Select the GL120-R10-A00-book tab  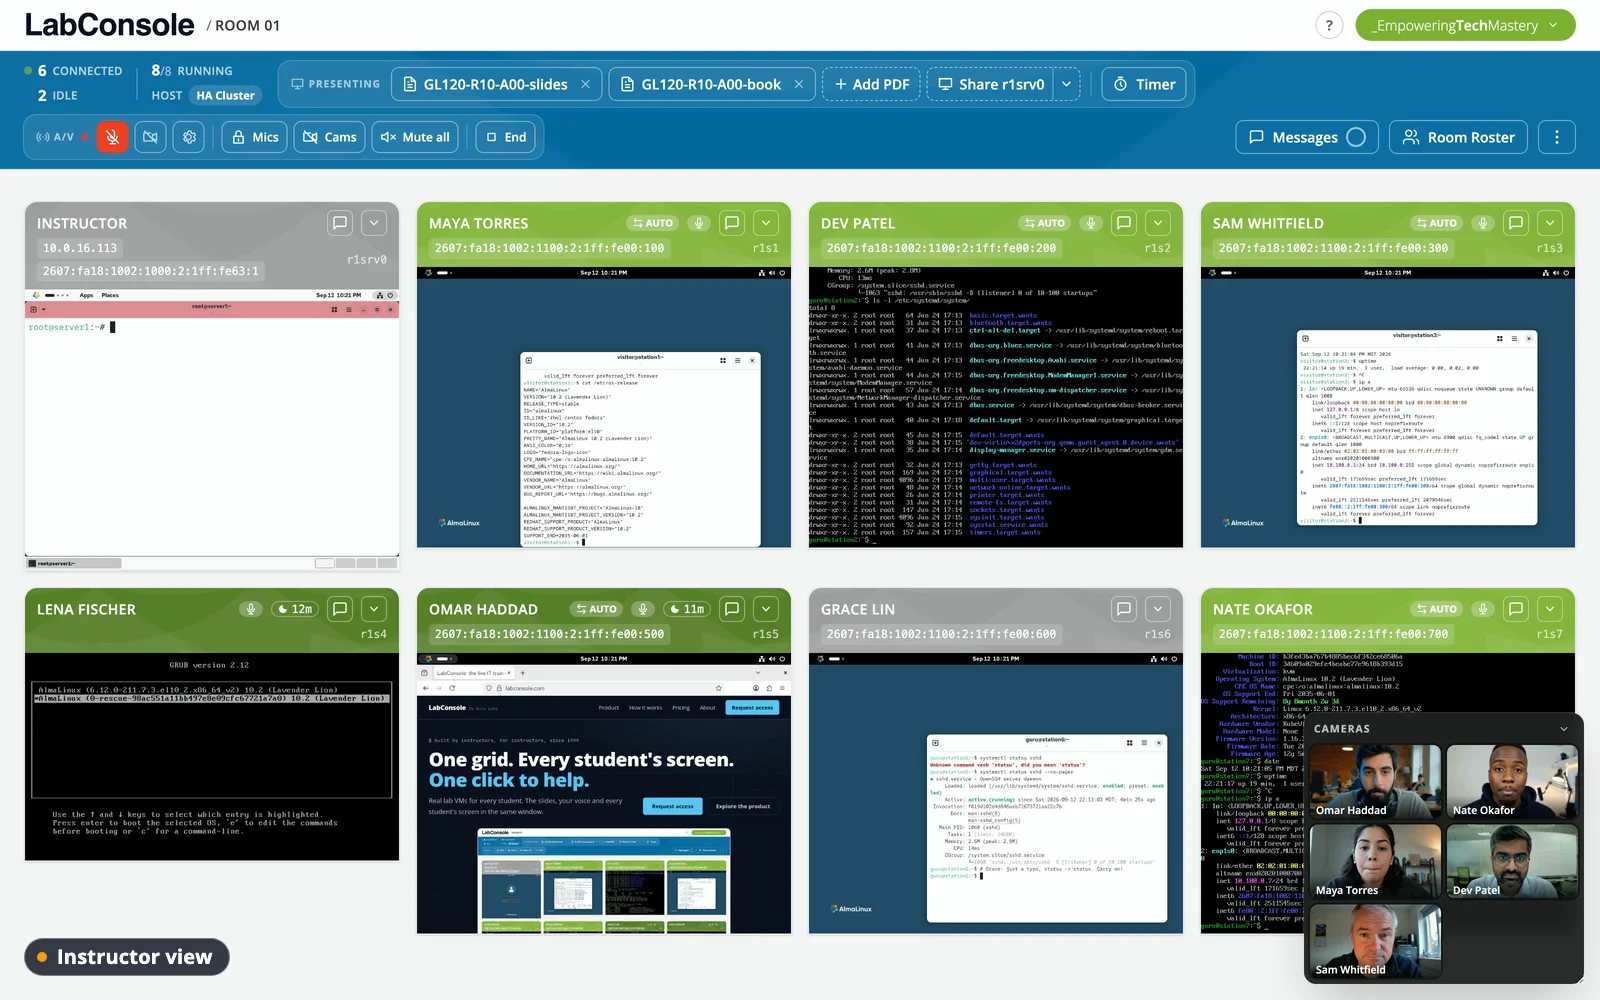(x=711, y=84)
